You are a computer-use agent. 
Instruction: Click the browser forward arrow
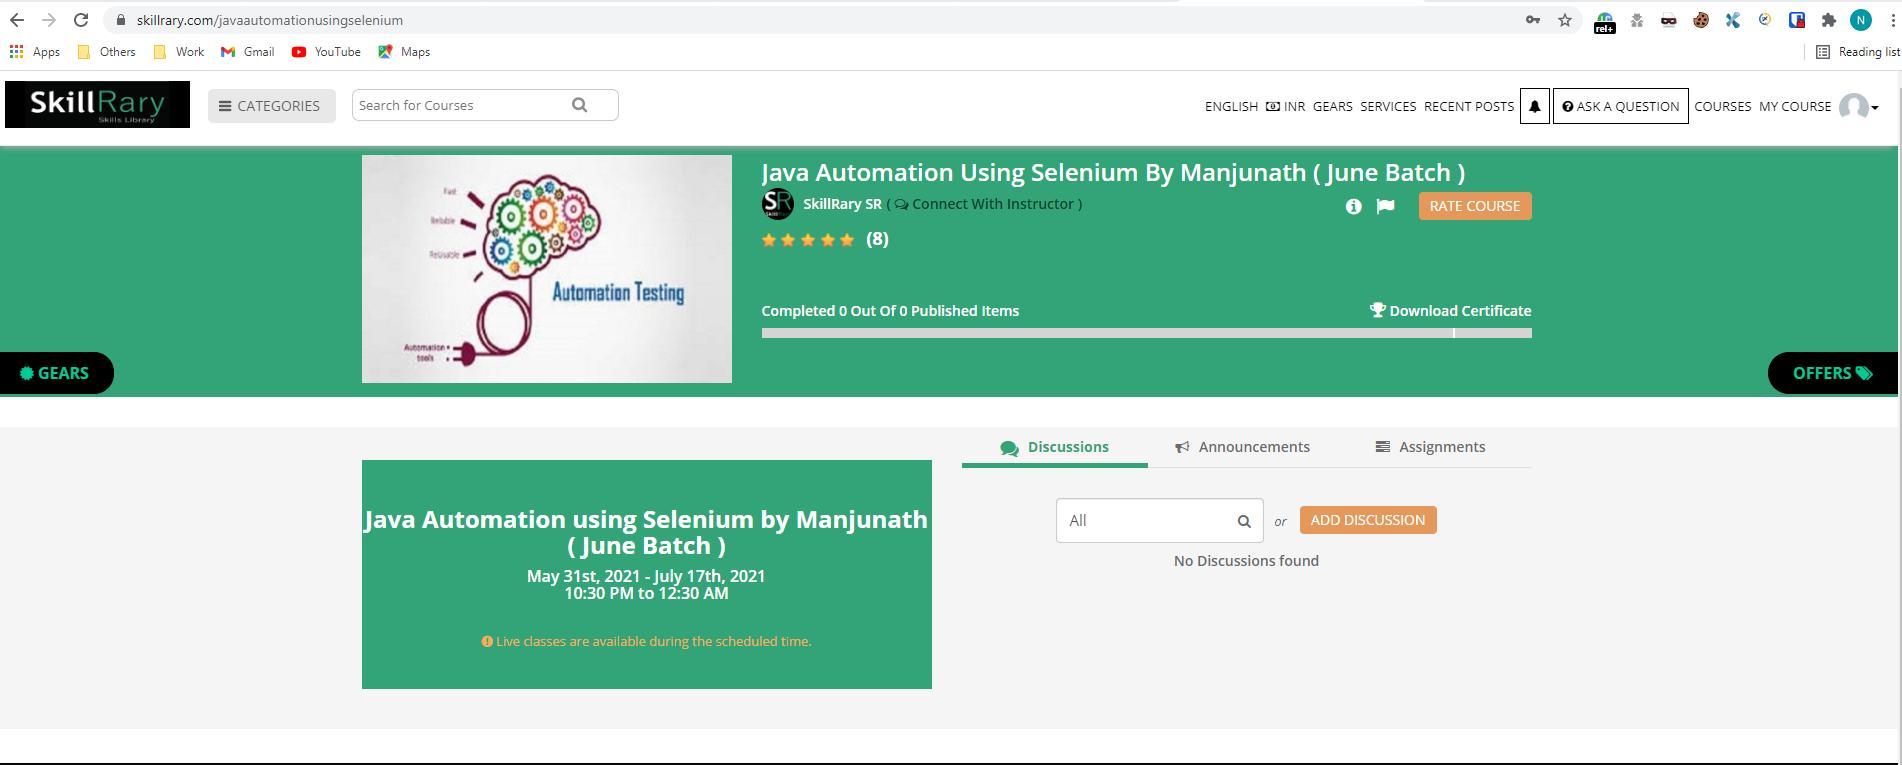[49, 20]
